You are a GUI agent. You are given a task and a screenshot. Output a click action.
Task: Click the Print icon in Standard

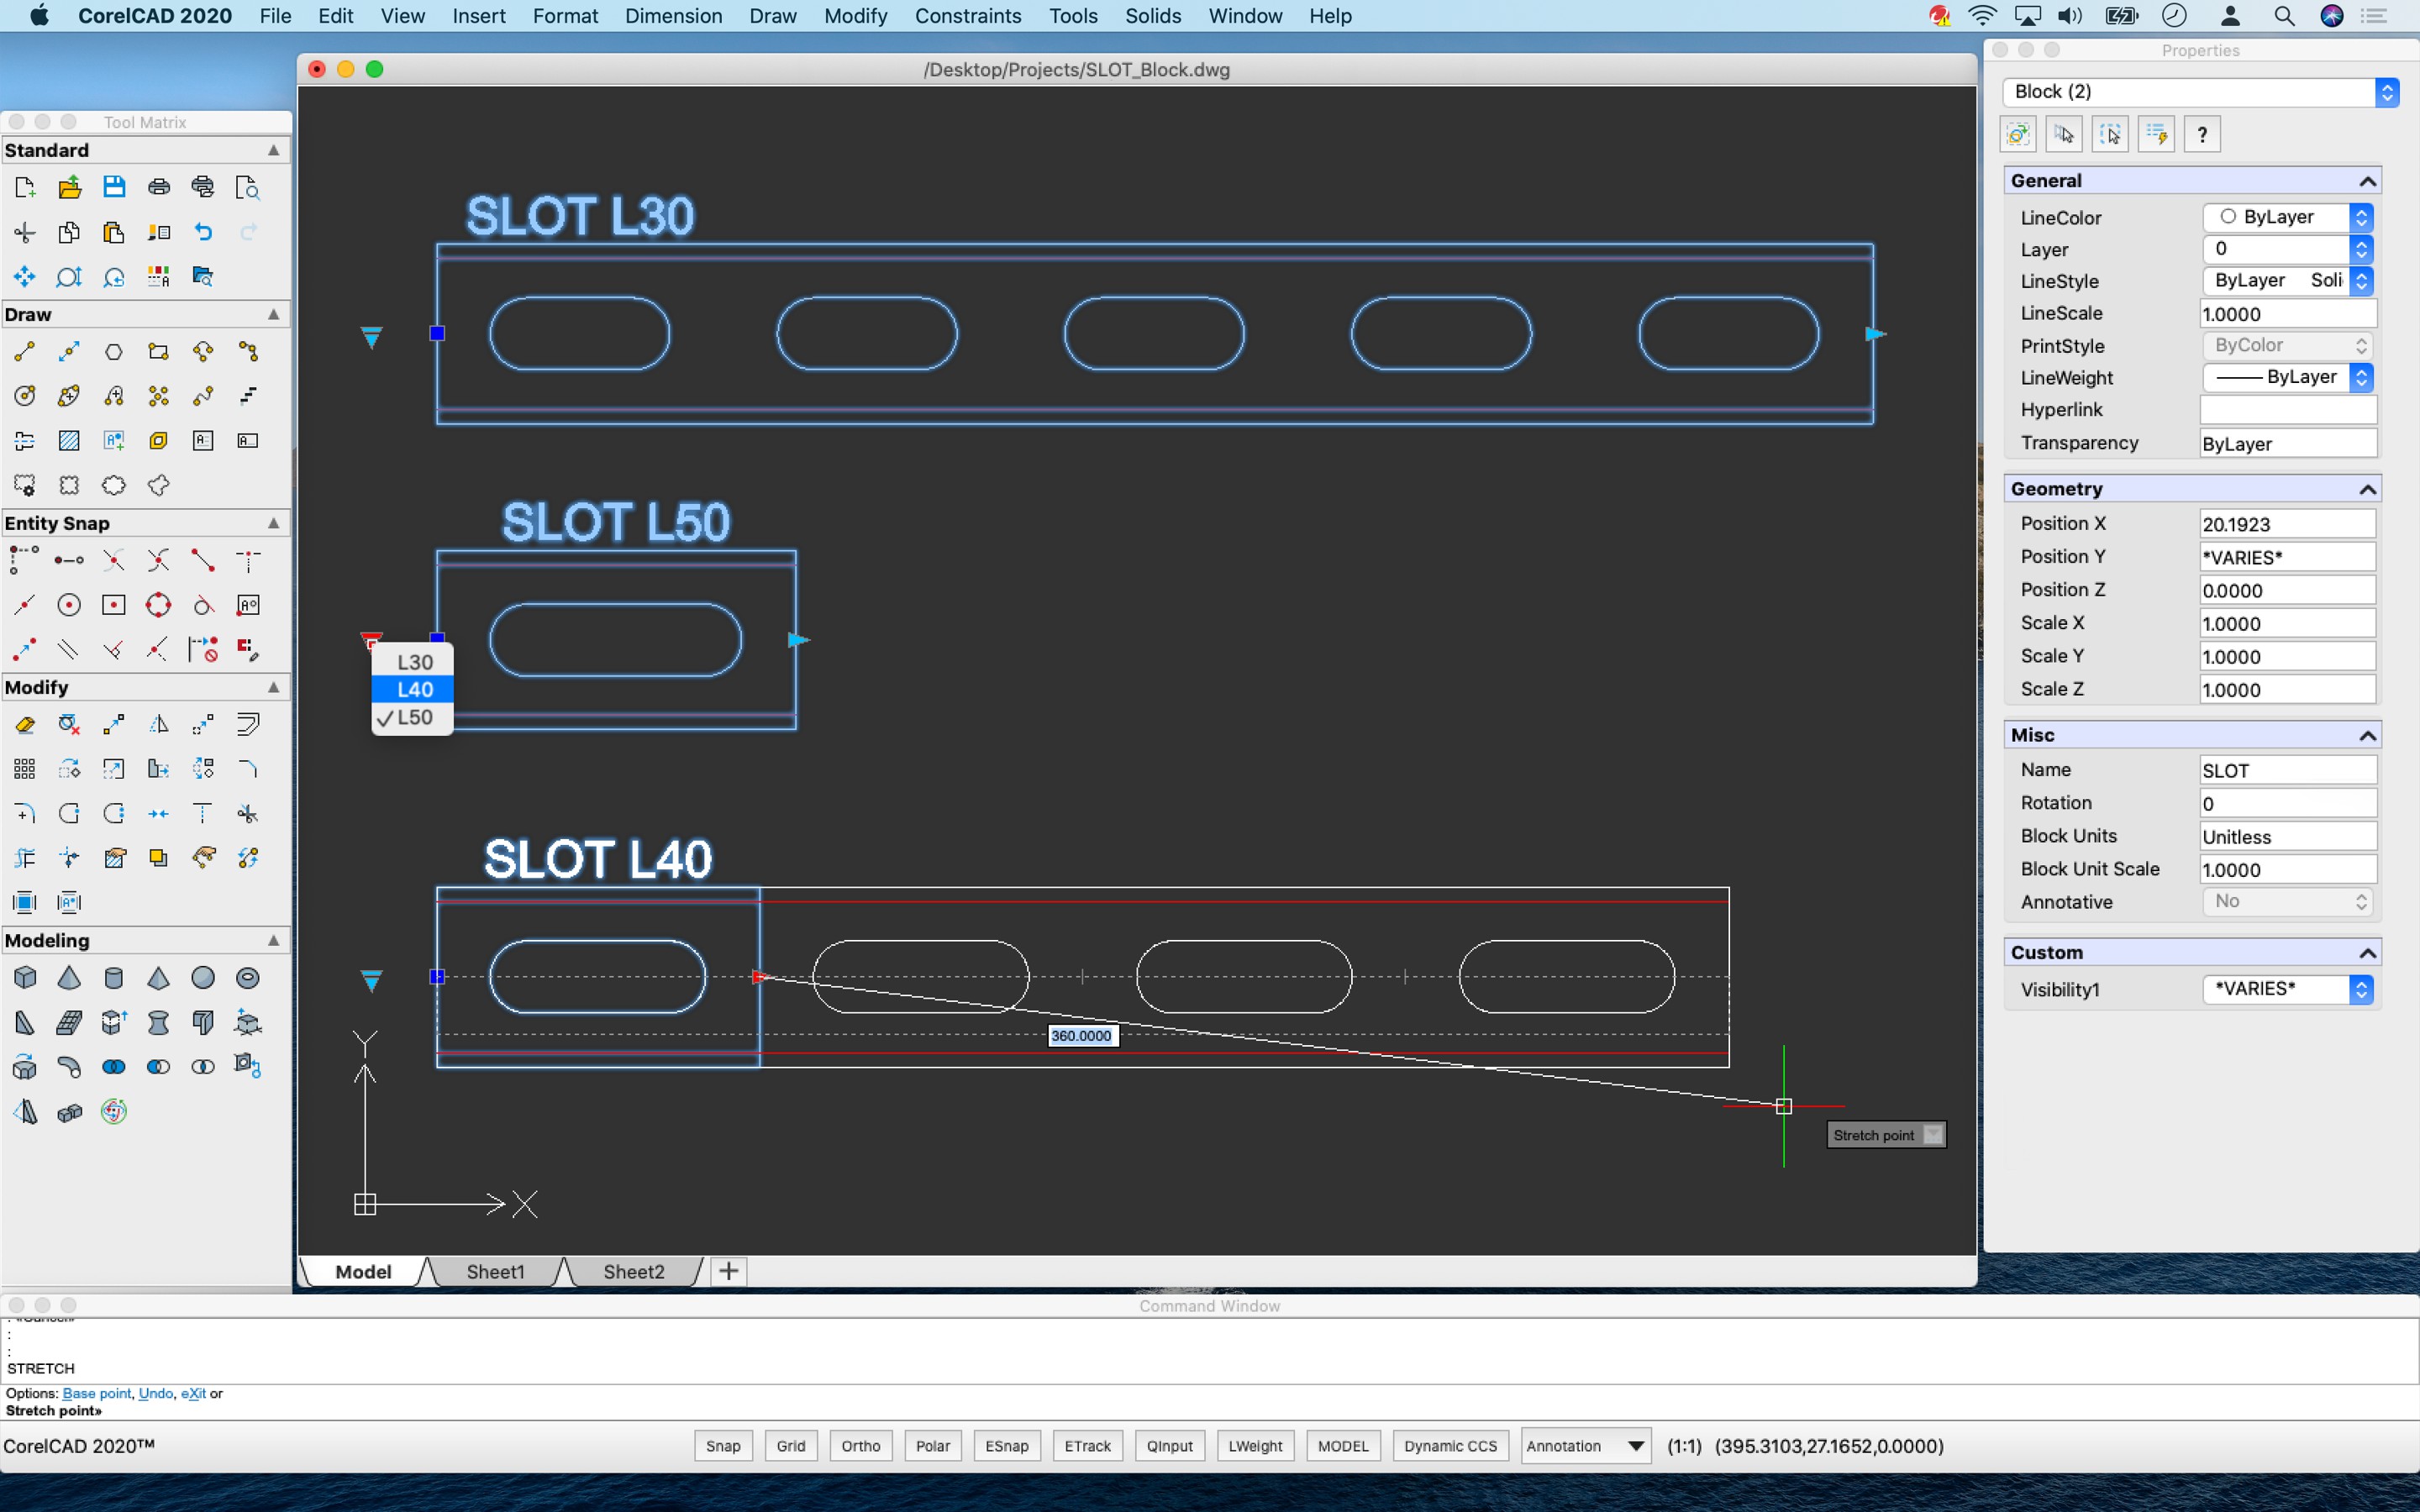click(x=158, y=187)
